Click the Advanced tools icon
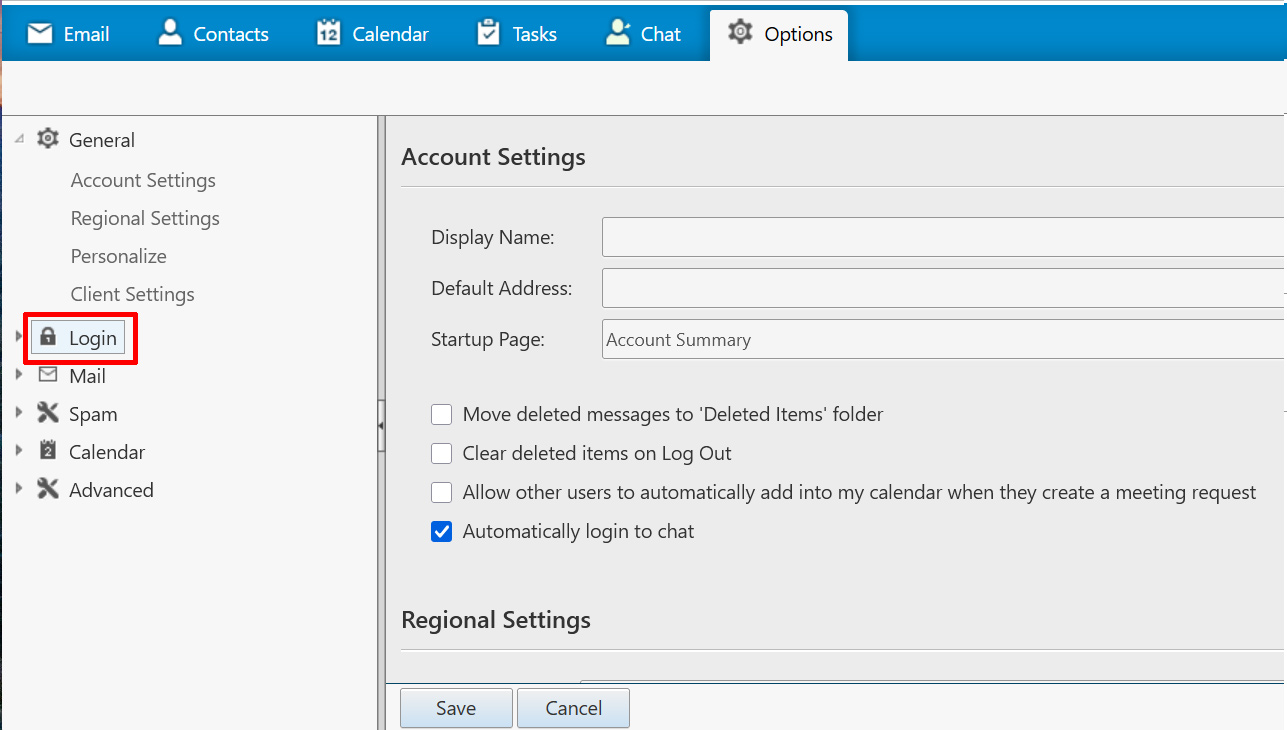The image size is (1287, 730). (48, 489)
